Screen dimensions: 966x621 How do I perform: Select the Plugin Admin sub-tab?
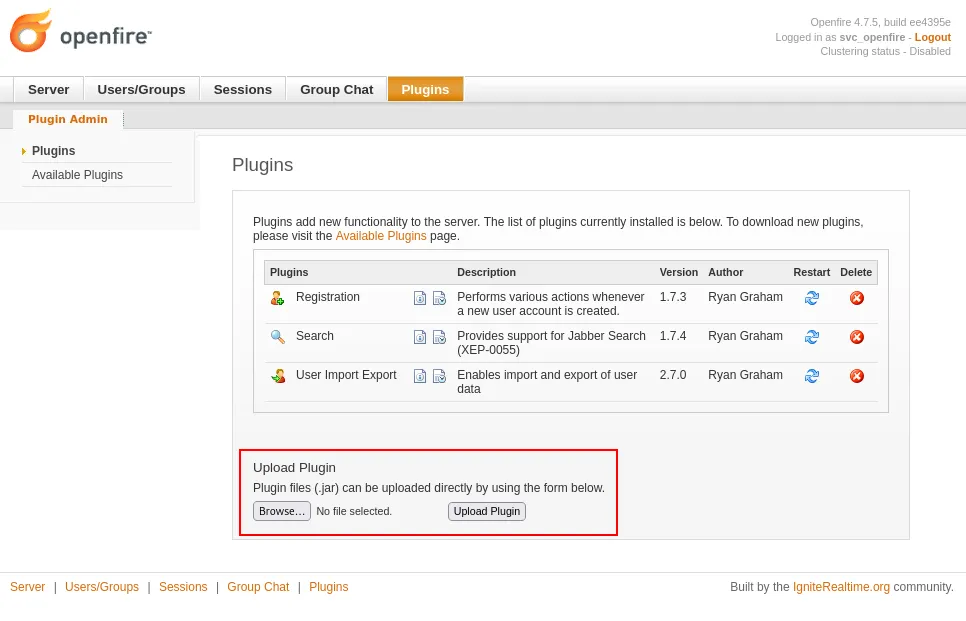(x=68, y=120)
